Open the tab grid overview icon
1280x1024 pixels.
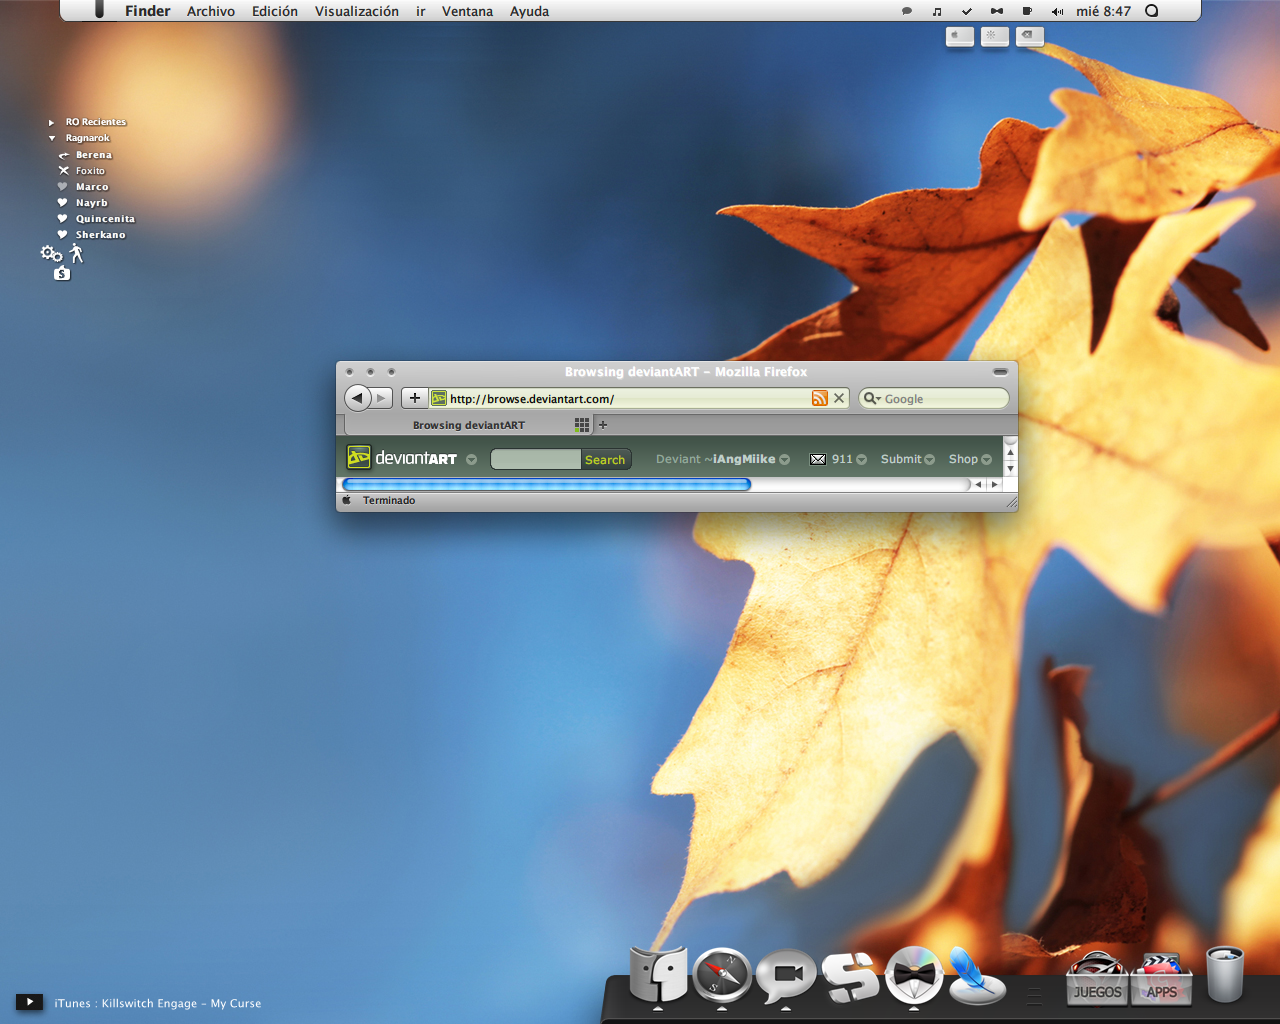(x=582, y=425)
